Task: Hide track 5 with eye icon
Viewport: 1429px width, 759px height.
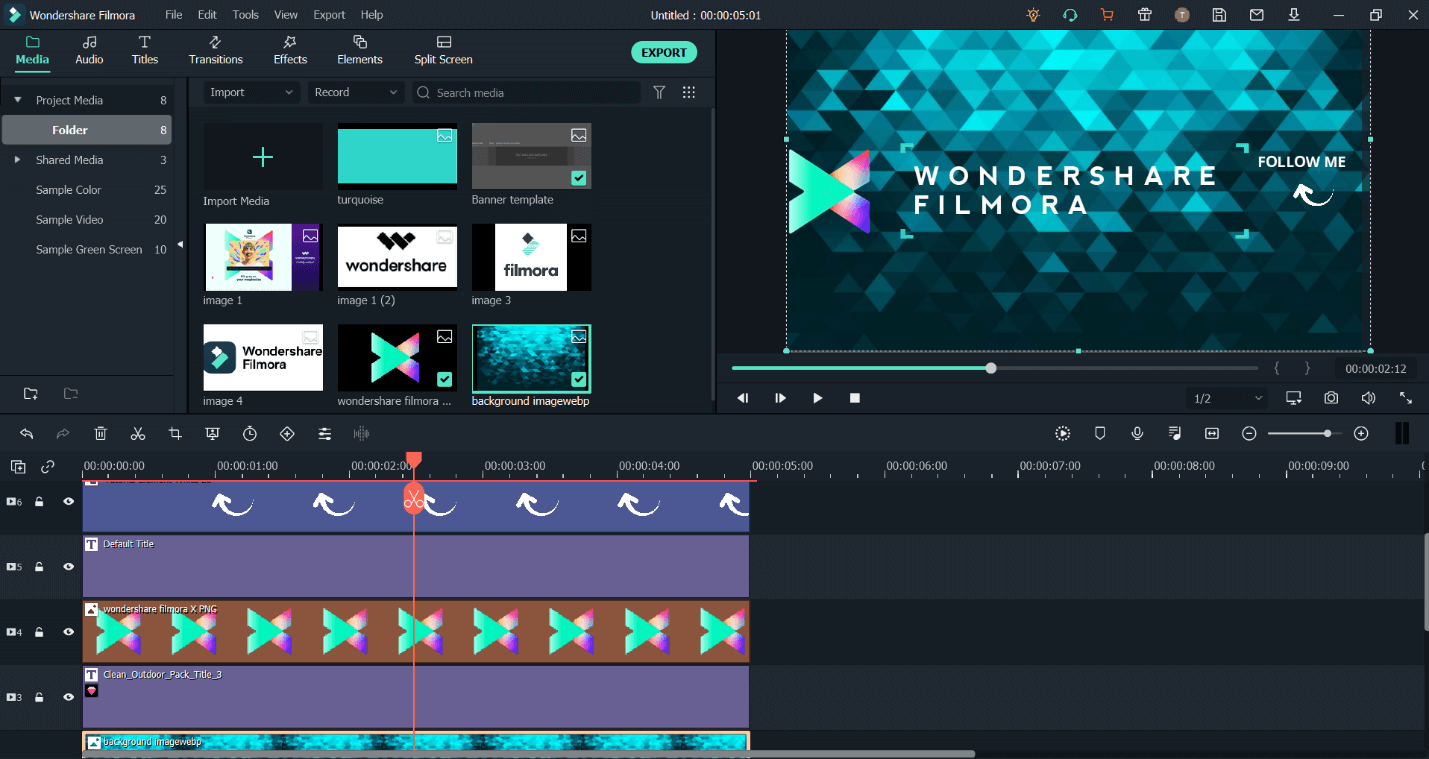Action: pos(69,567)
